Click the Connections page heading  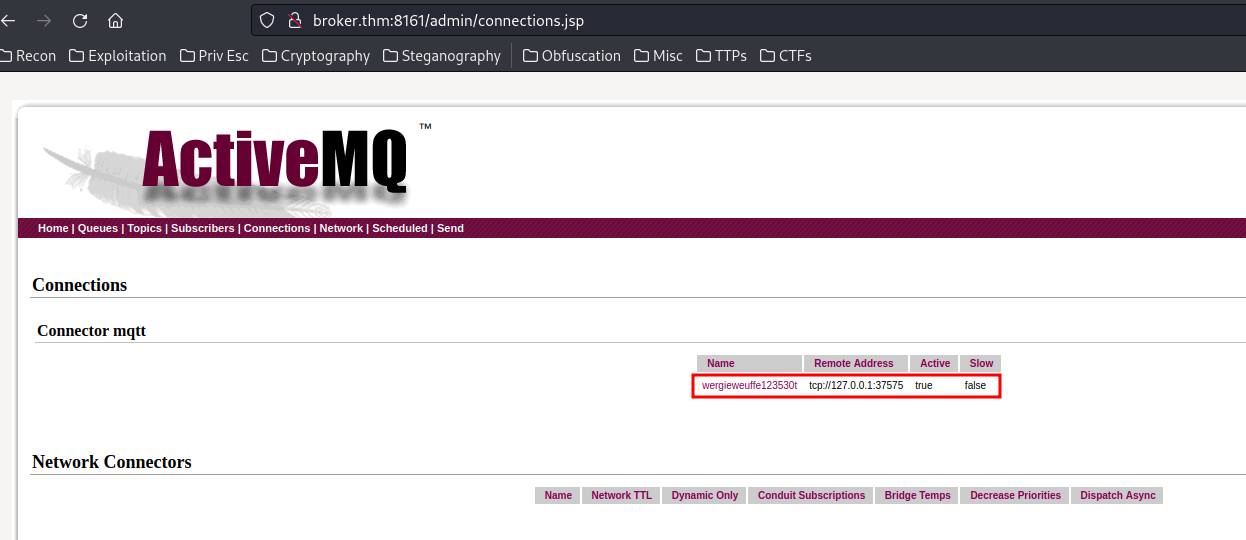pos(80,285)
